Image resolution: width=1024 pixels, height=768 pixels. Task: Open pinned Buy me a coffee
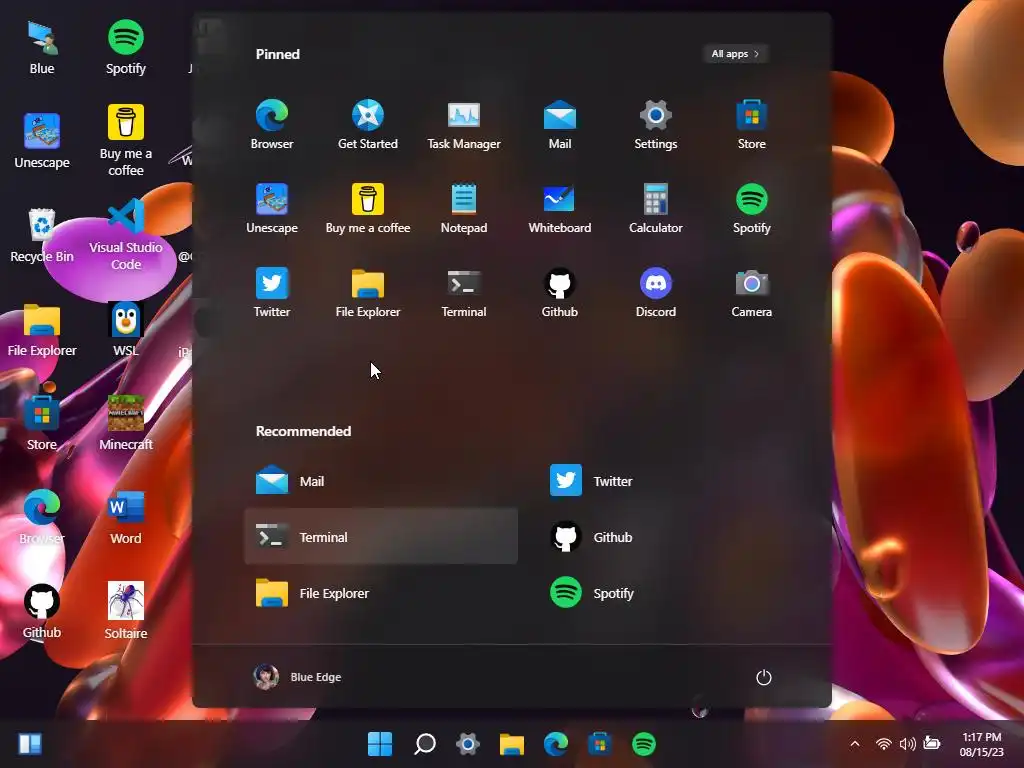coord(368,209)
